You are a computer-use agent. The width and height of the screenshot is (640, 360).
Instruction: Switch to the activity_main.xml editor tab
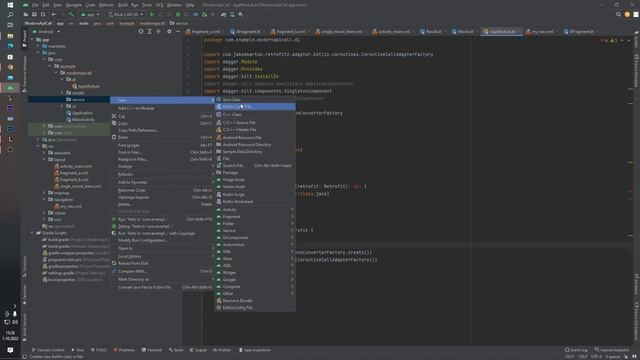(393, 31)
